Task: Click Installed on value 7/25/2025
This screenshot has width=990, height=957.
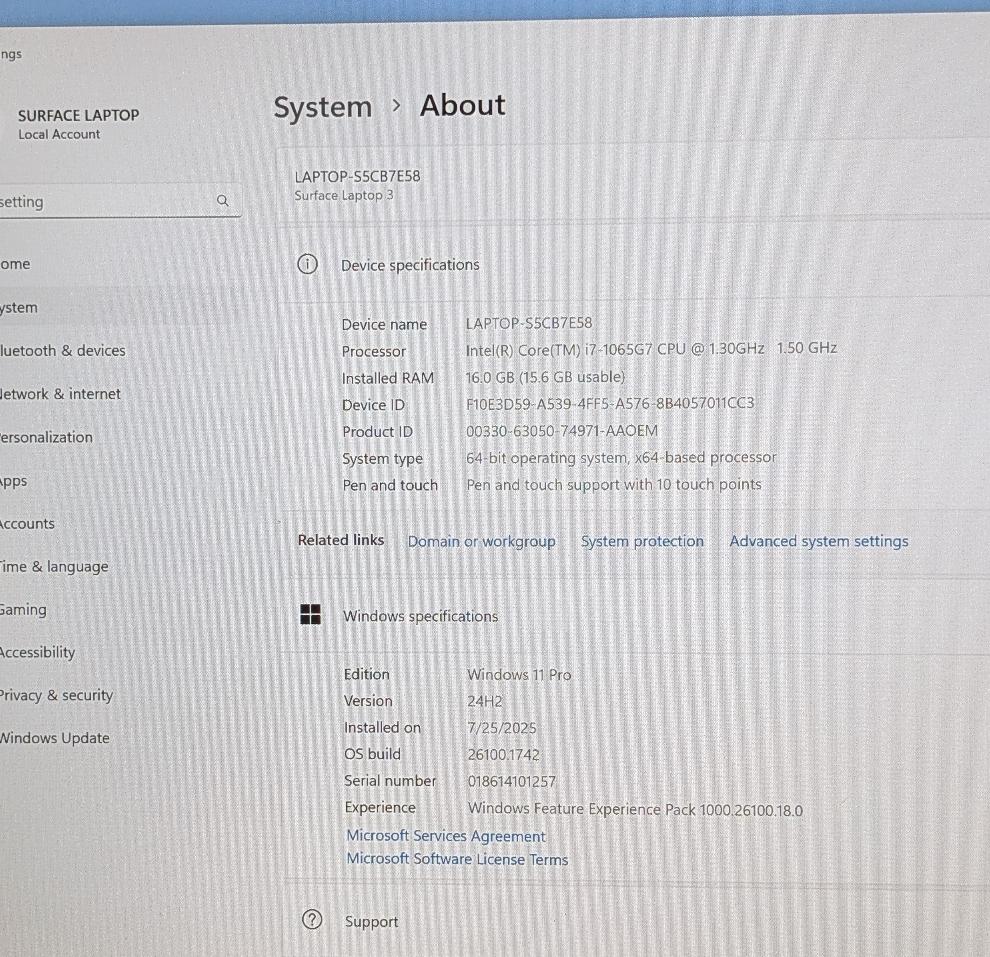Action: [502, 728]
